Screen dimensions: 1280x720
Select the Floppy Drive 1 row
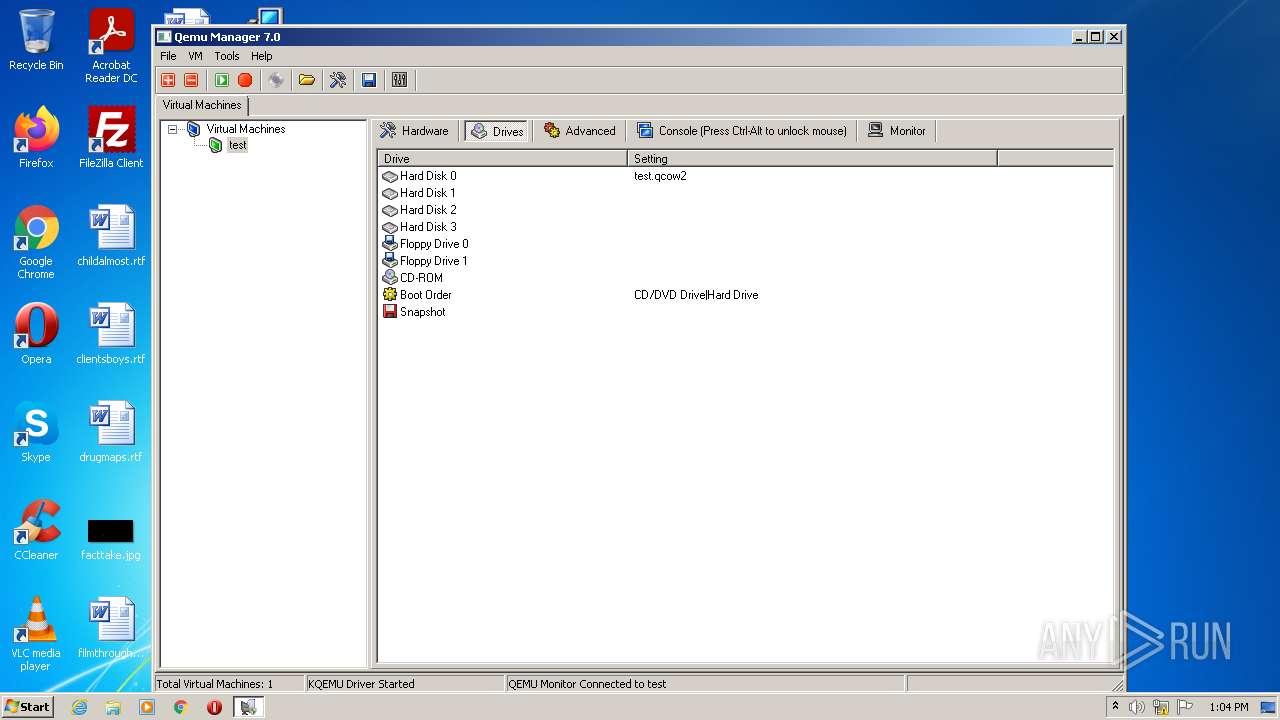pyautogui.click(x=745, y=261)
